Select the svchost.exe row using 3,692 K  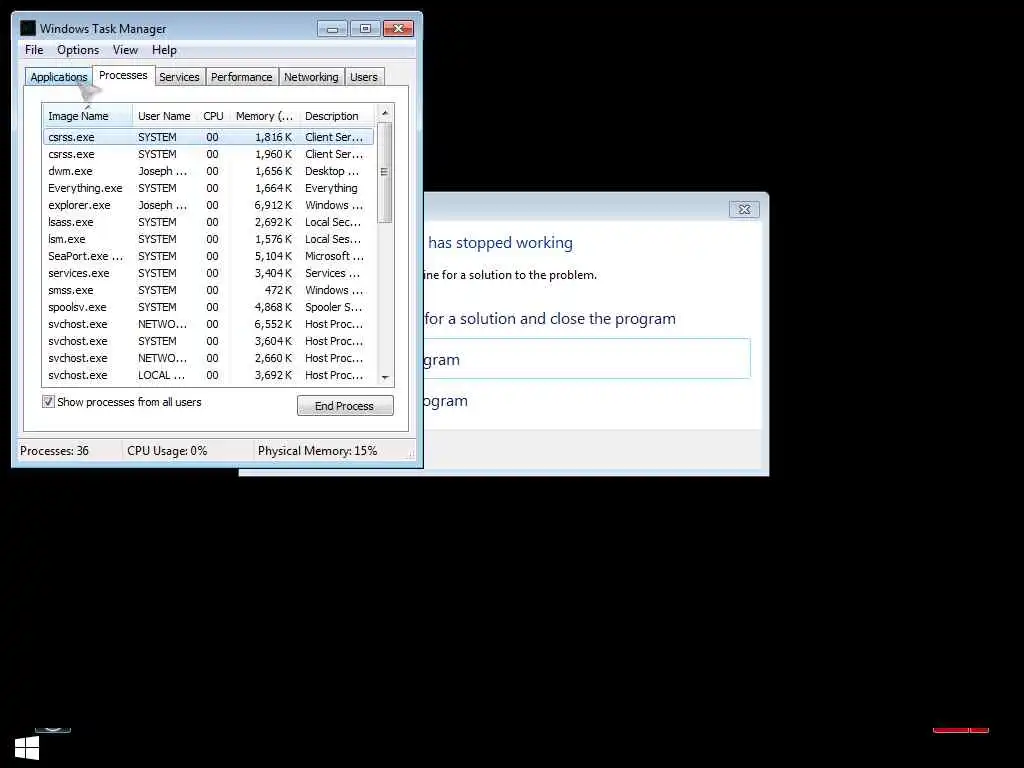[208, 375]
